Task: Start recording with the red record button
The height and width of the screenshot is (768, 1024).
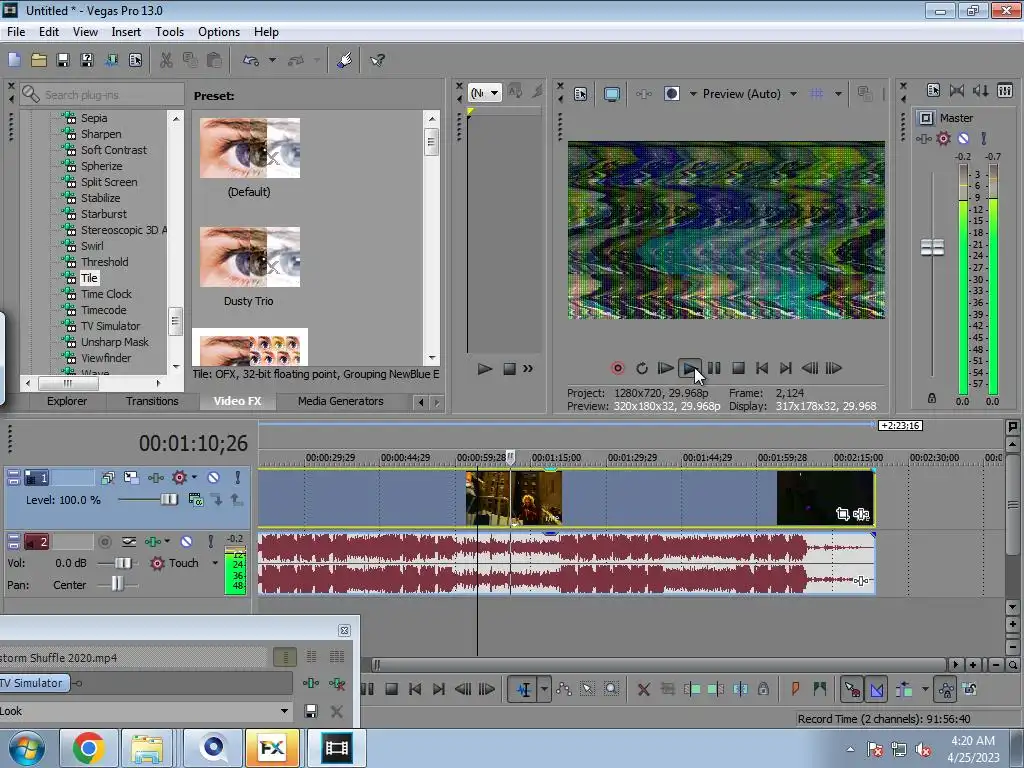Action: [617, 368]
